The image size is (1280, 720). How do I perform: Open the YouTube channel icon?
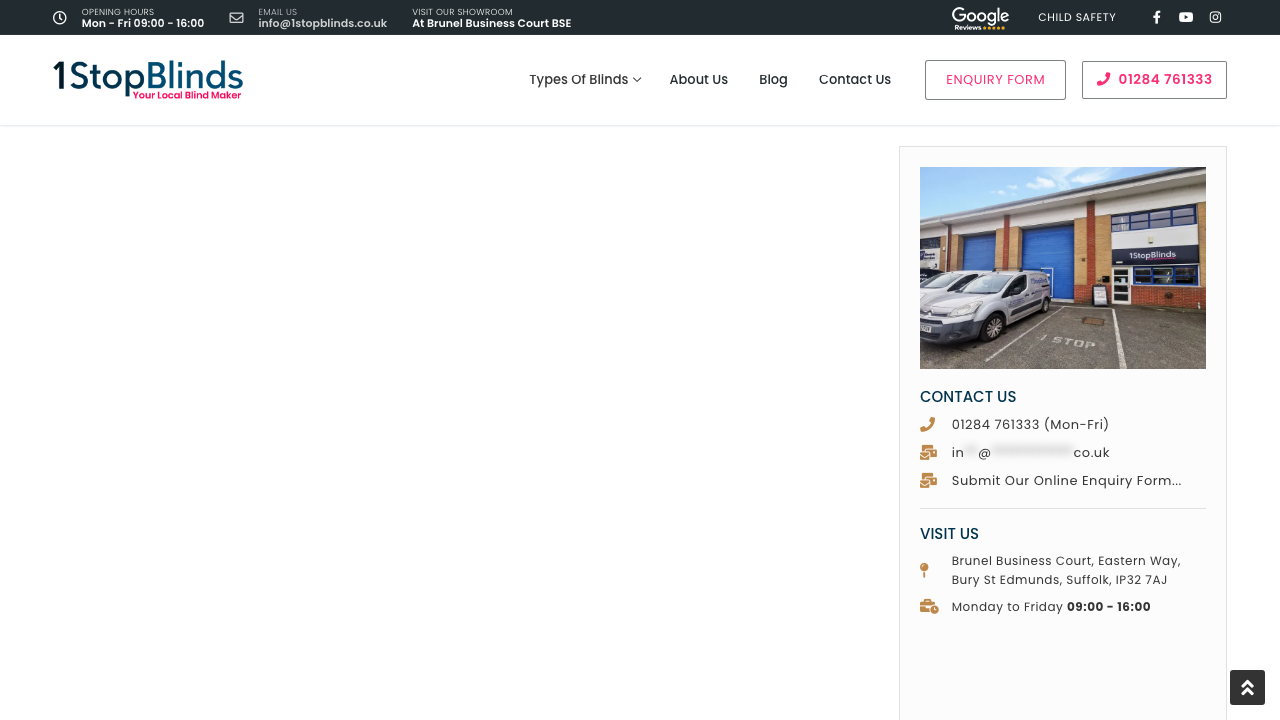1184,16
